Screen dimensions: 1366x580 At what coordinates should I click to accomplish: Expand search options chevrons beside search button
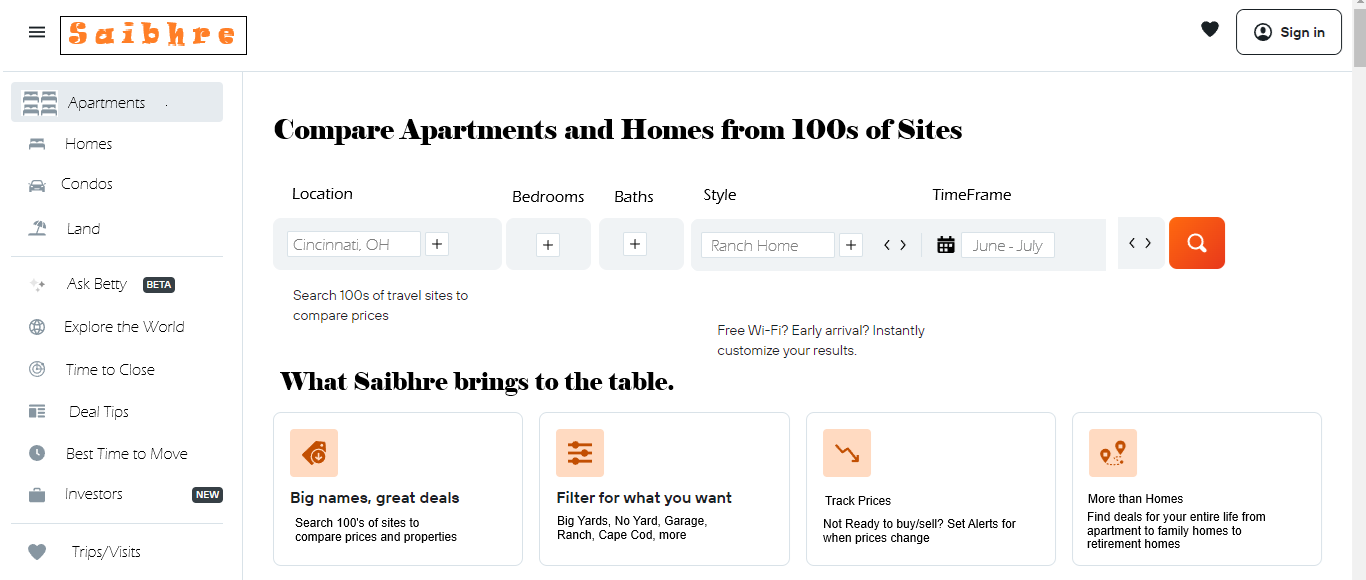[1140, 243]
